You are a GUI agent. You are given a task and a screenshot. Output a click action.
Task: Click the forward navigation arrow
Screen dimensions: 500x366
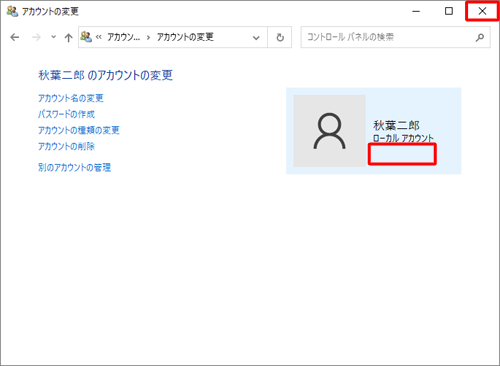(36, 37)
